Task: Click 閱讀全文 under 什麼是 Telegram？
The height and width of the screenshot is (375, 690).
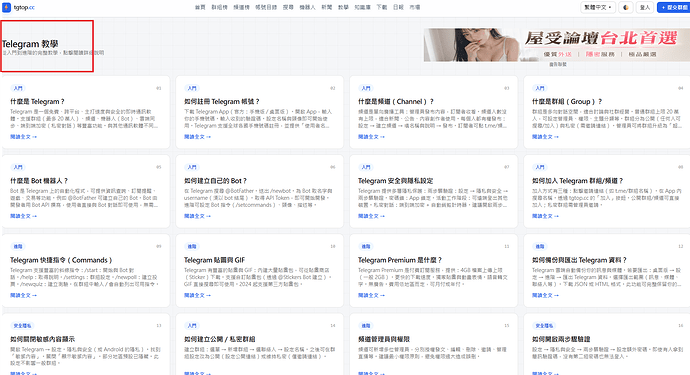Action: pyautogui.click(x=23, y=137)
